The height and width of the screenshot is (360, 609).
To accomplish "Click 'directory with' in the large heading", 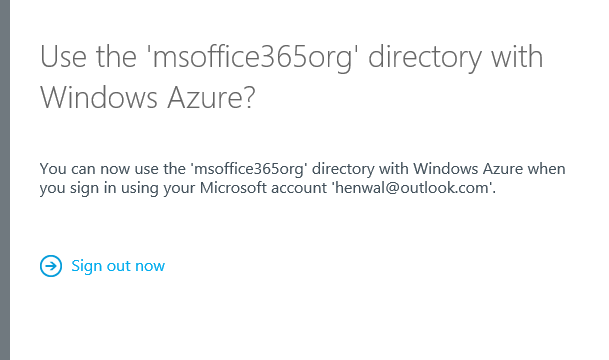I will pyautogui.click(x=455, y=57).
